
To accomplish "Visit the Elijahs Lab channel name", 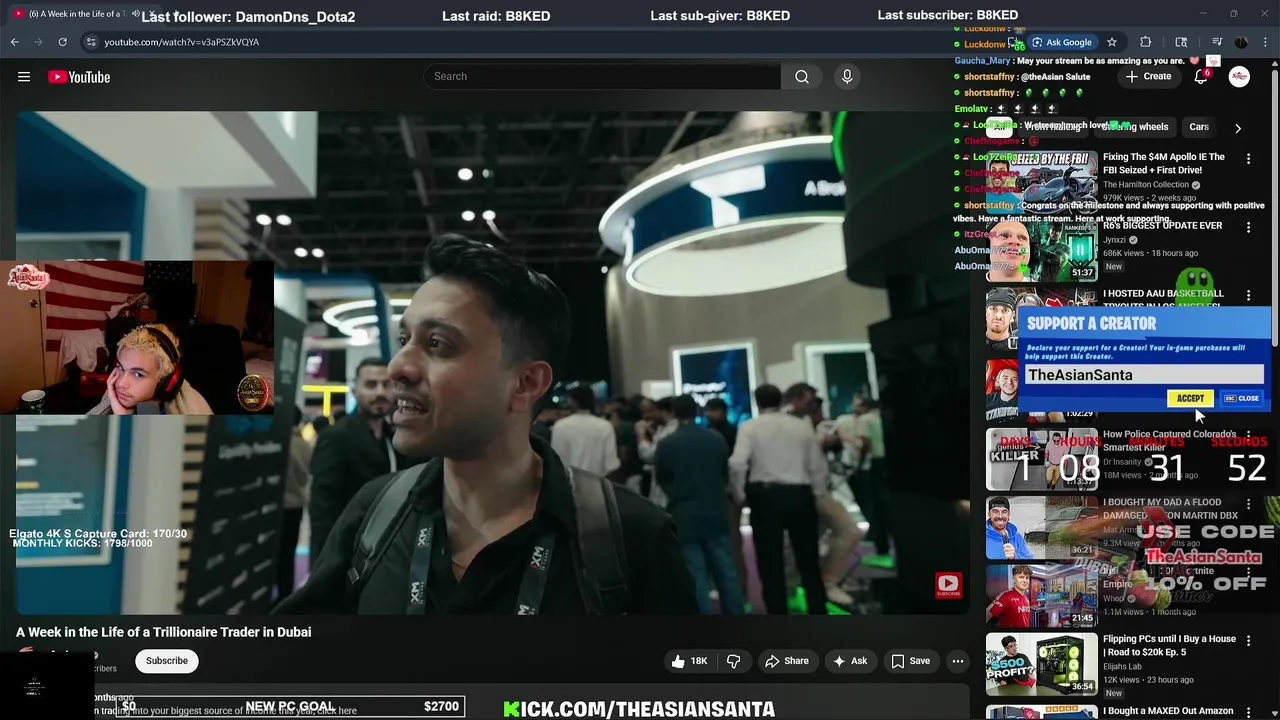I will [x=1122, y=667].
